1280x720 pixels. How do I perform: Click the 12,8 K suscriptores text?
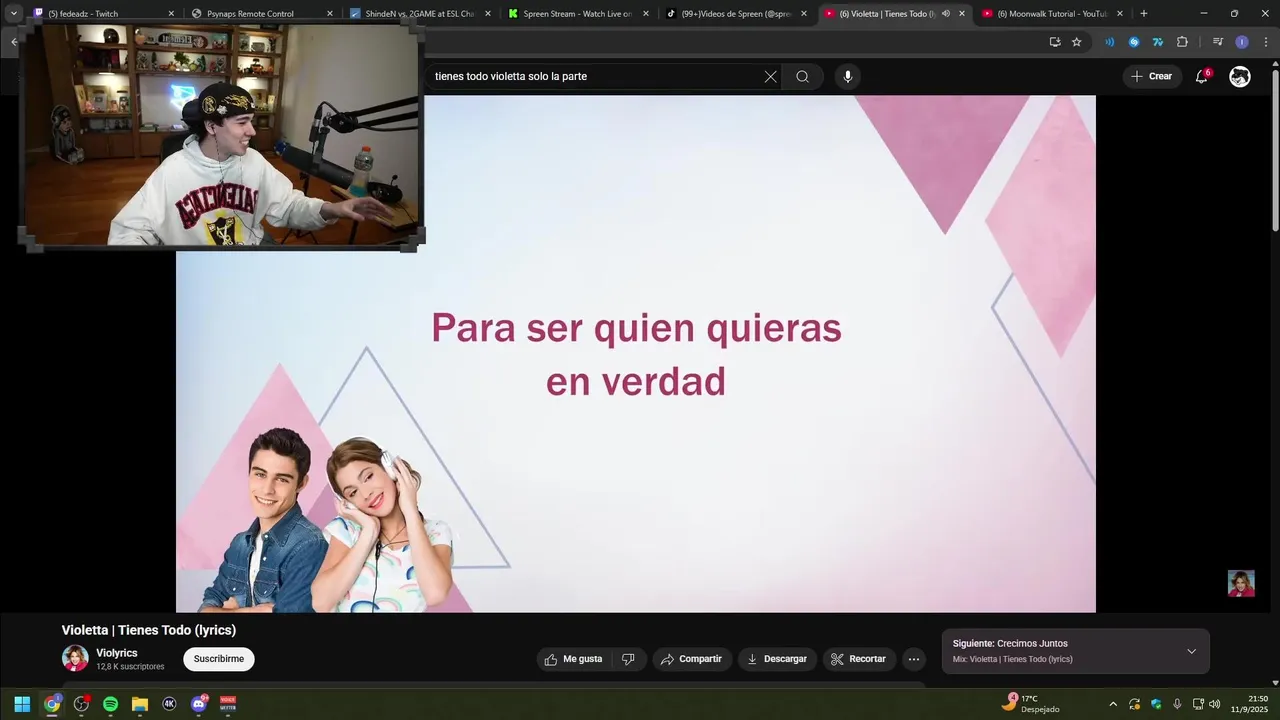130,667
